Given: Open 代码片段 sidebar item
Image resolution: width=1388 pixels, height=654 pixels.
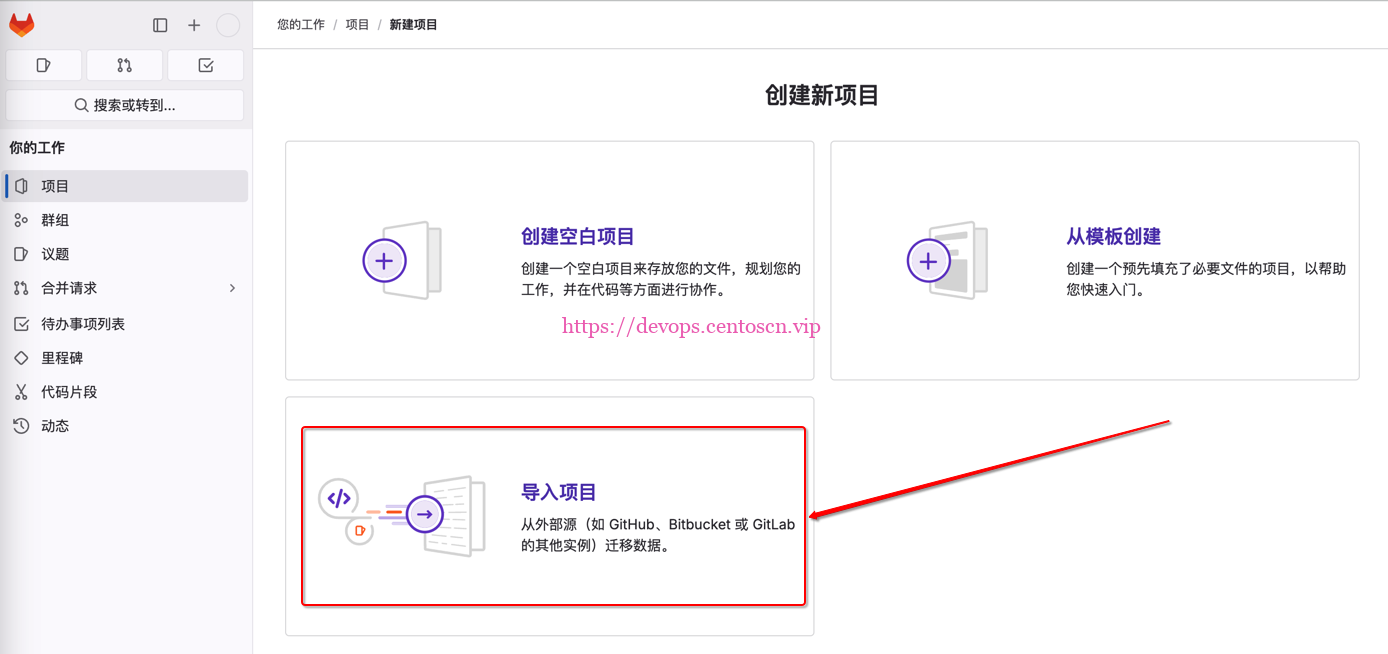Looking at the screenshot, I should tap(69, 392).
